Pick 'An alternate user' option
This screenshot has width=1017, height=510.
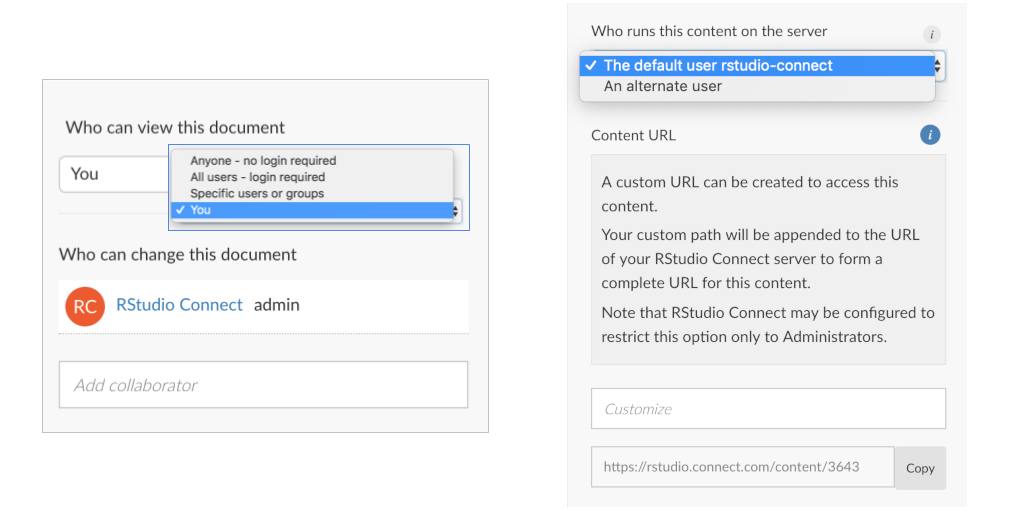point(757,86)
